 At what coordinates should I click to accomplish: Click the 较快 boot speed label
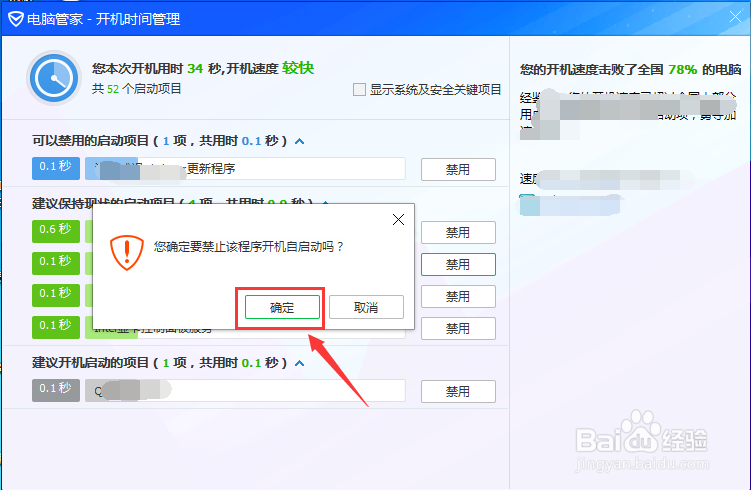click(x=298, y=68)
